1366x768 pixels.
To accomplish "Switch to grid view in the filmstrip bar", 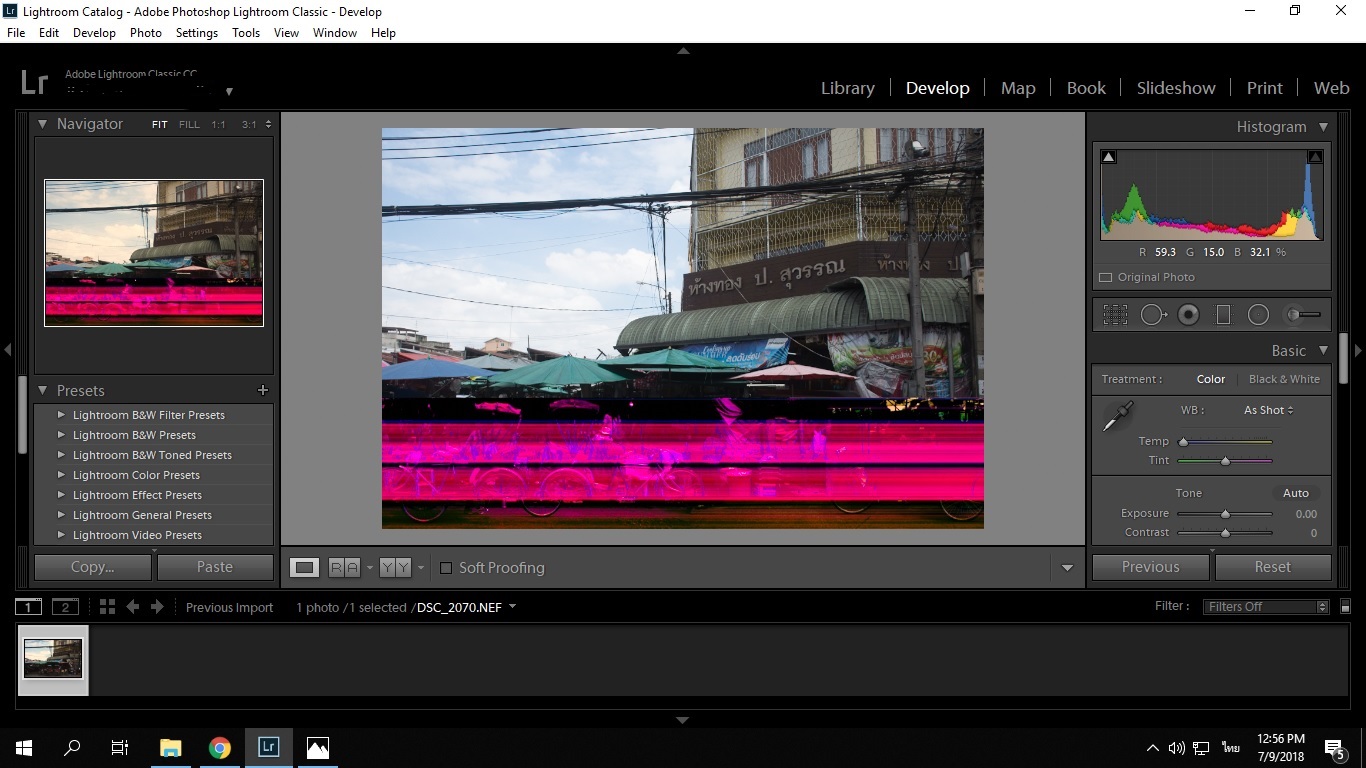I will pyautogui.click(x=107, y=607).
